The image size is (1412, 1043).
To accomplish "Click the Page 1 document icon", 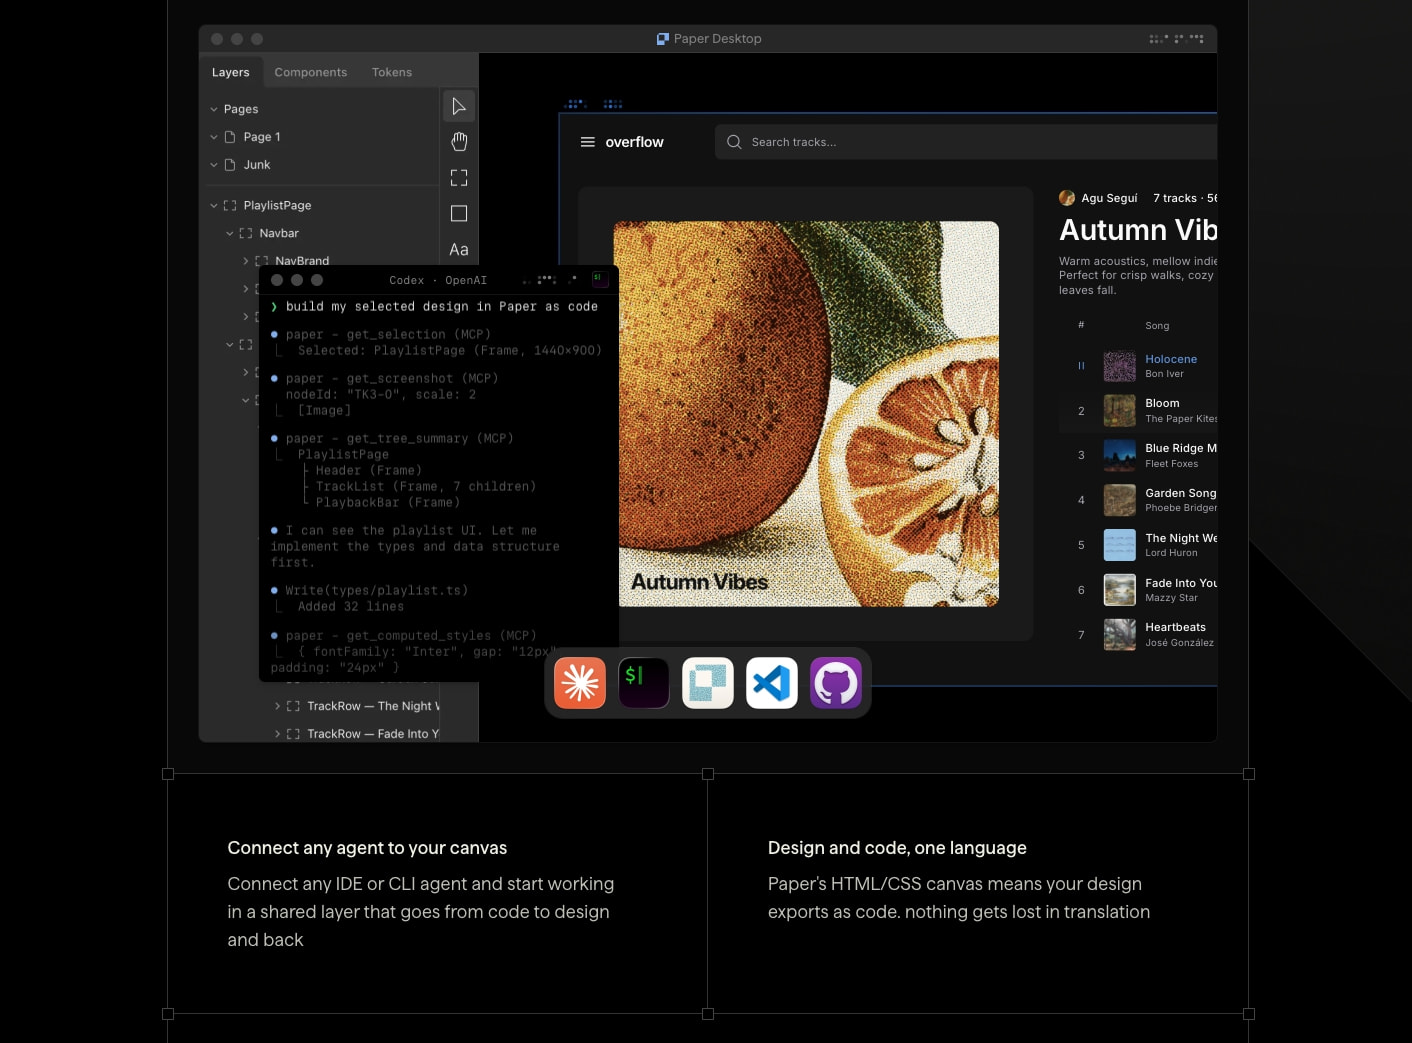I will point(230,137).
